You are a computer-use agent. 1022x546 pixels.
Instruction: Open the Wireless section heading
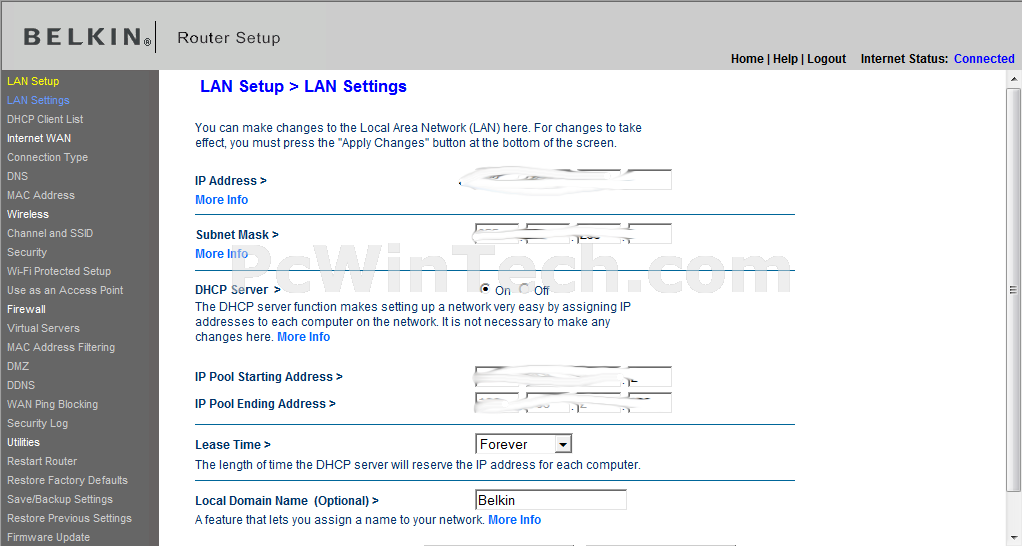pyautogui.click(x=27, y=214)
